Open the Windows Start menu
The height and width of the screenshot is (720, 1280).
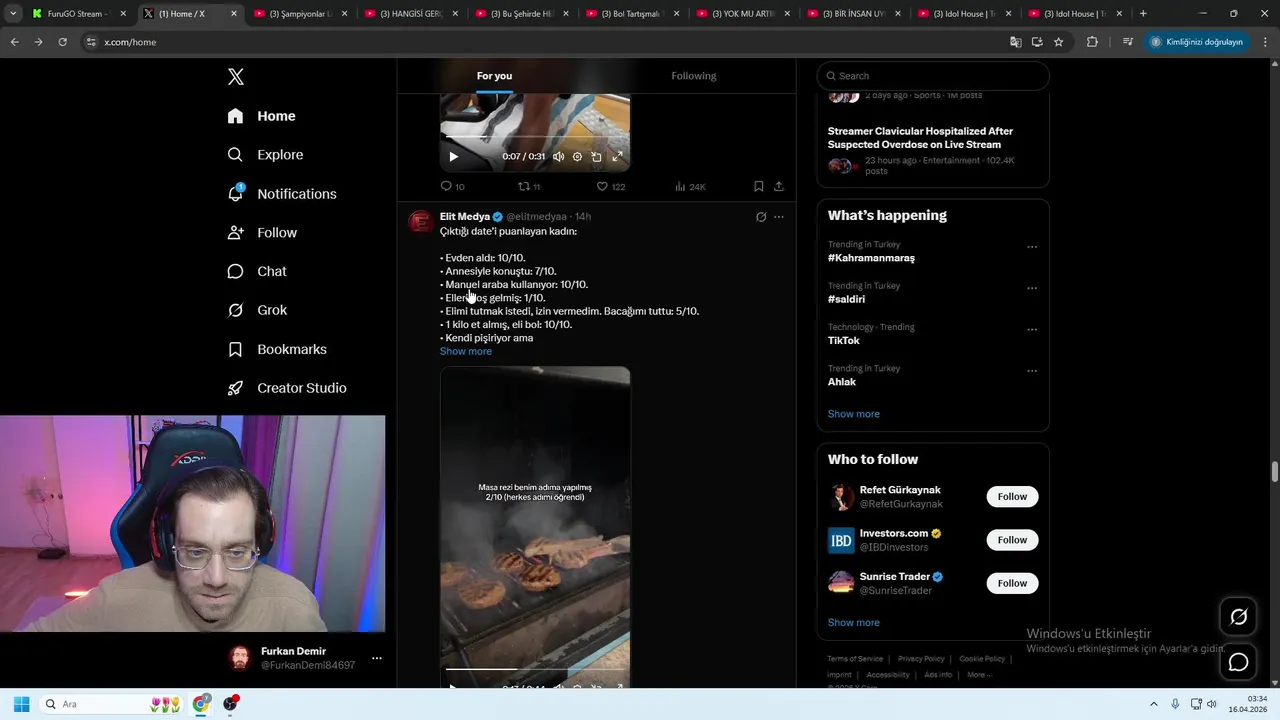(x=21, y=704)
